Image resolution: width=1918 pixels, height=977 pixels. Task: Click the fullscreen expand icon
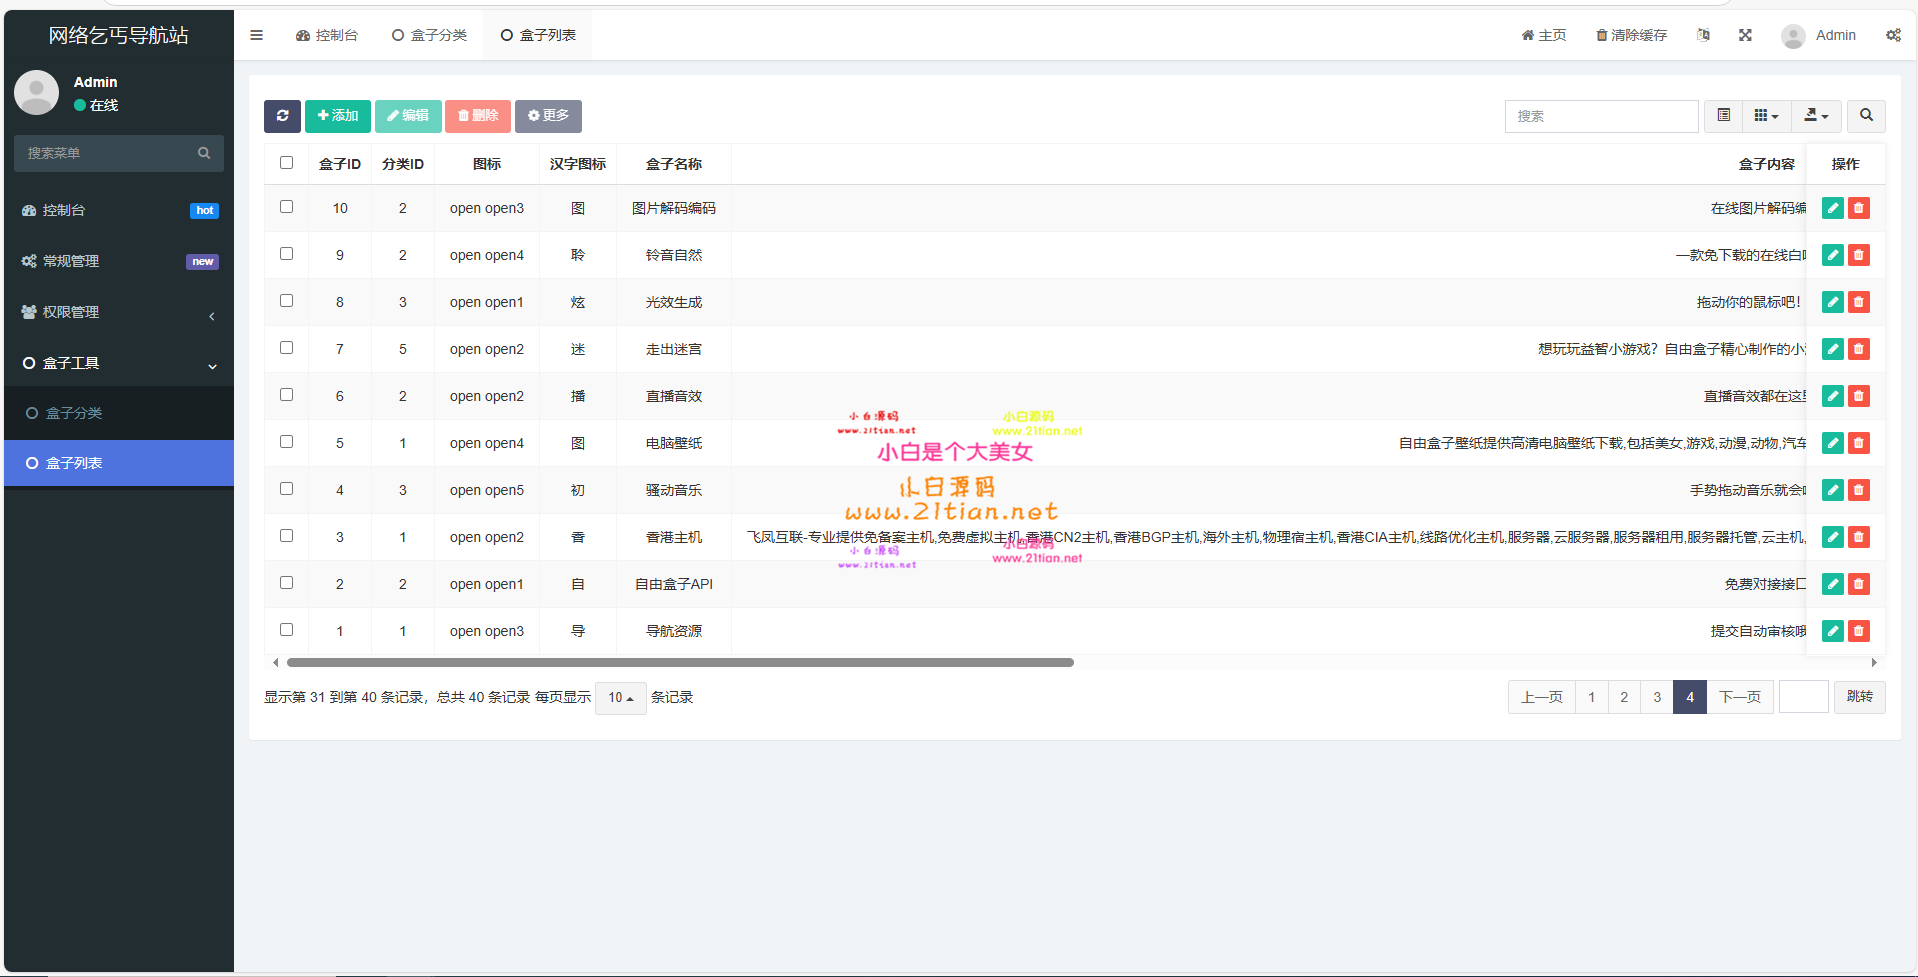click(1745, 35)
